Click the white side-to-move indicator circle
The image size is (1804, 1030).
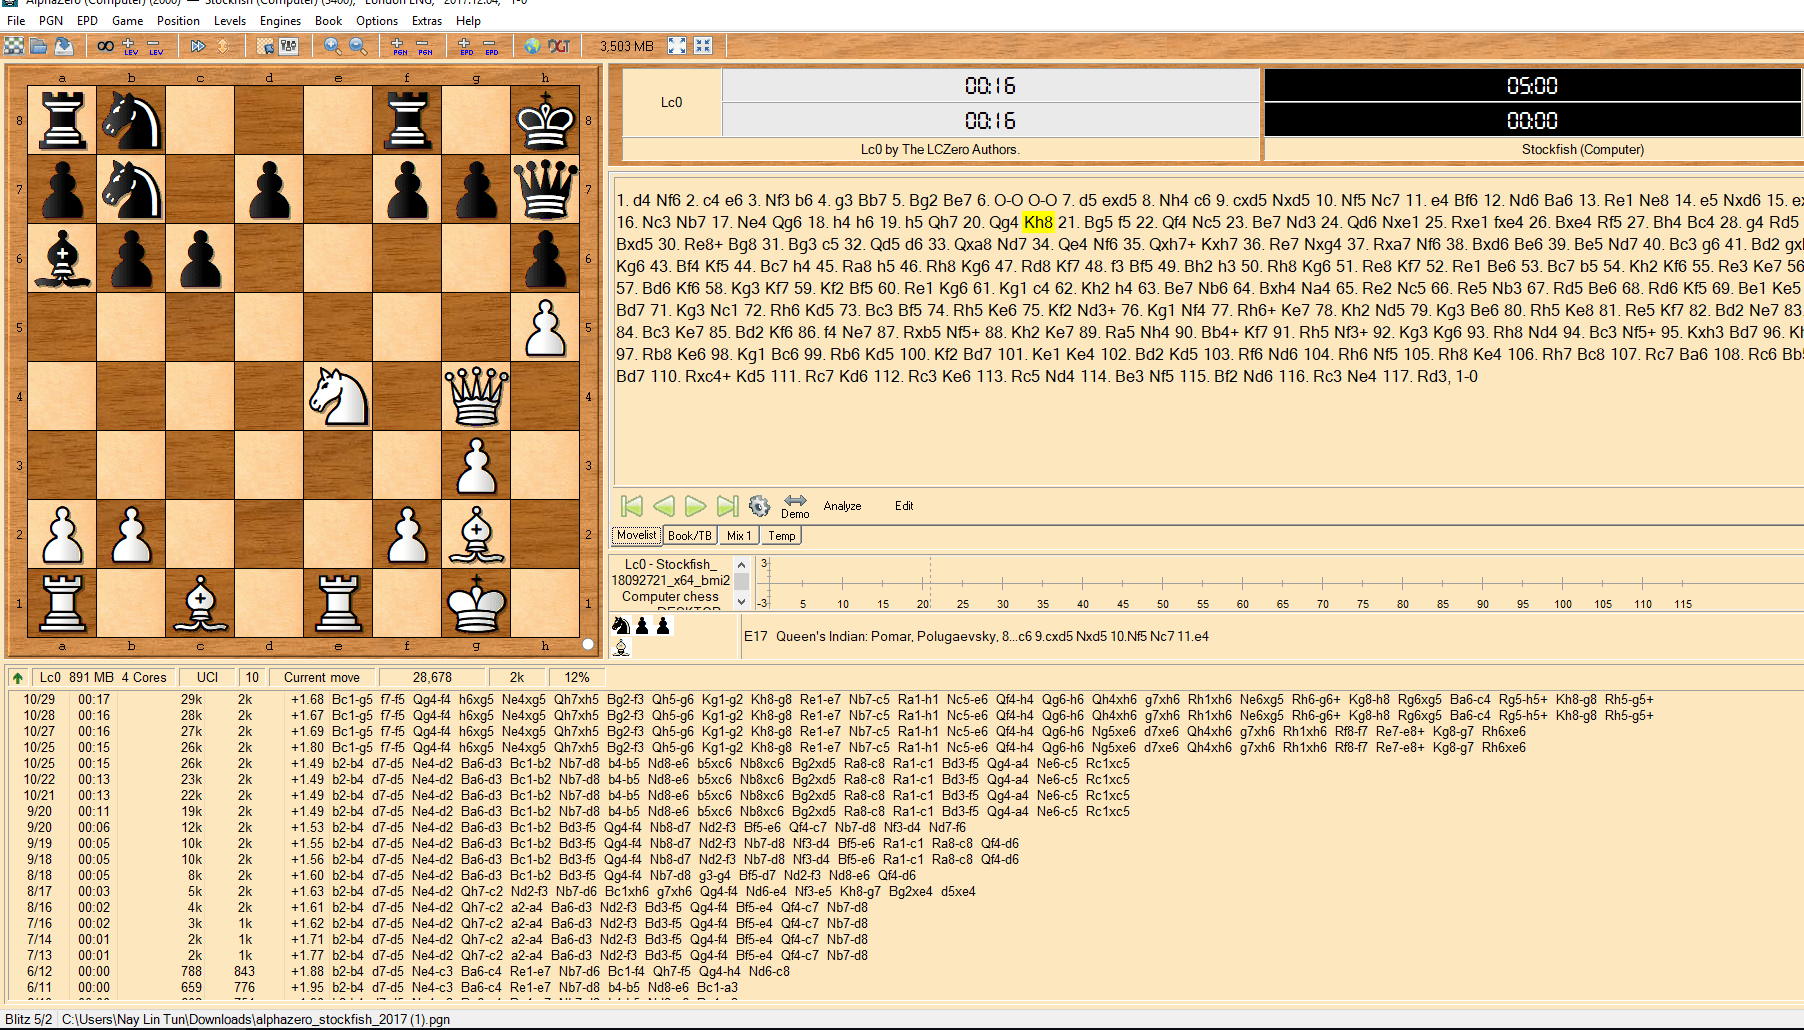click(588, 644)
